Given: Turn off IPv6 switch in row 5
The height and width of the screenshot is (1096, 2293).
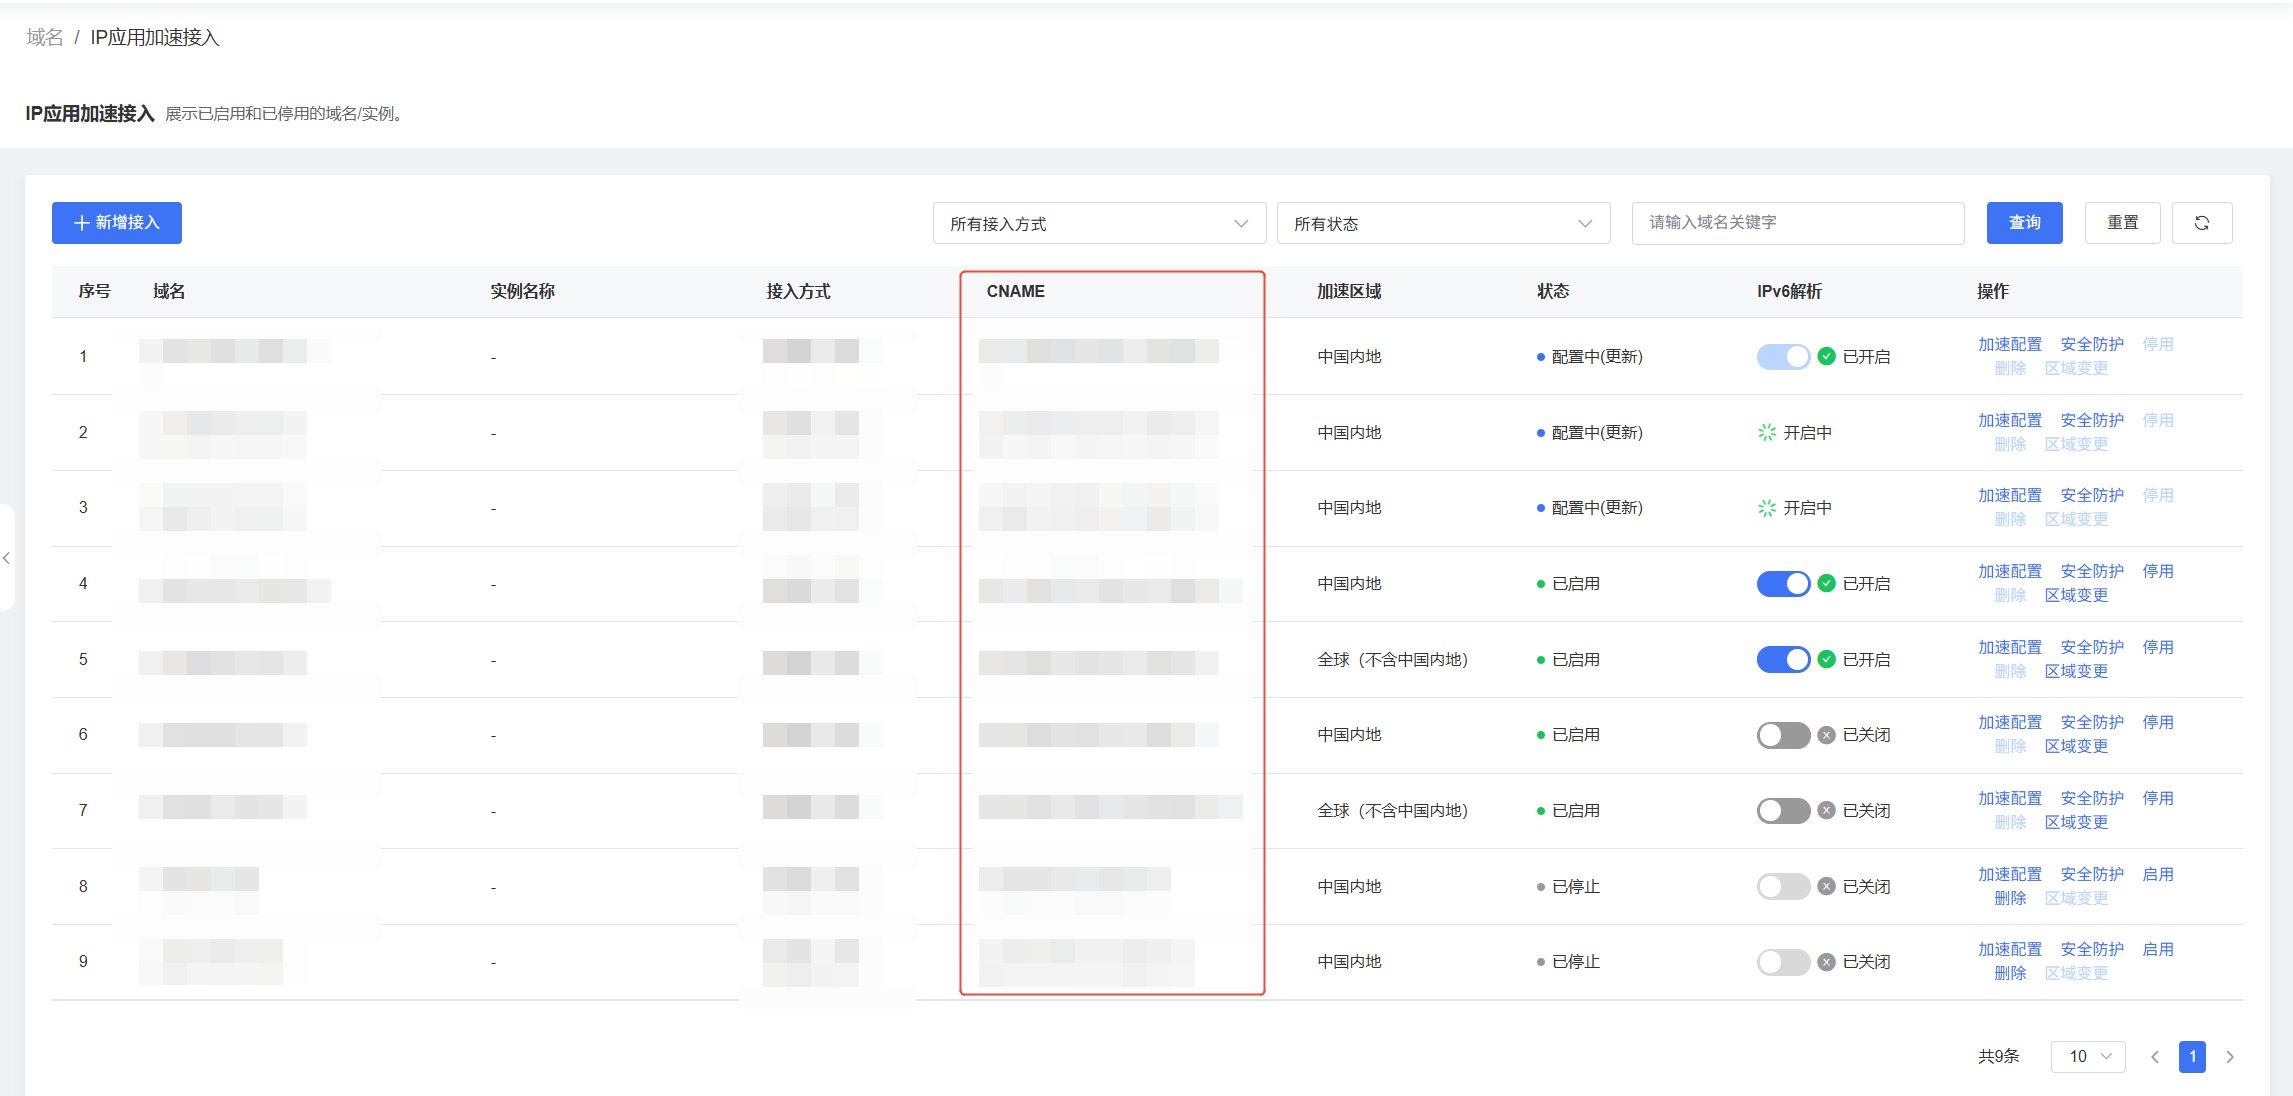Looking at the screenshot, I should coord(1784,659).
